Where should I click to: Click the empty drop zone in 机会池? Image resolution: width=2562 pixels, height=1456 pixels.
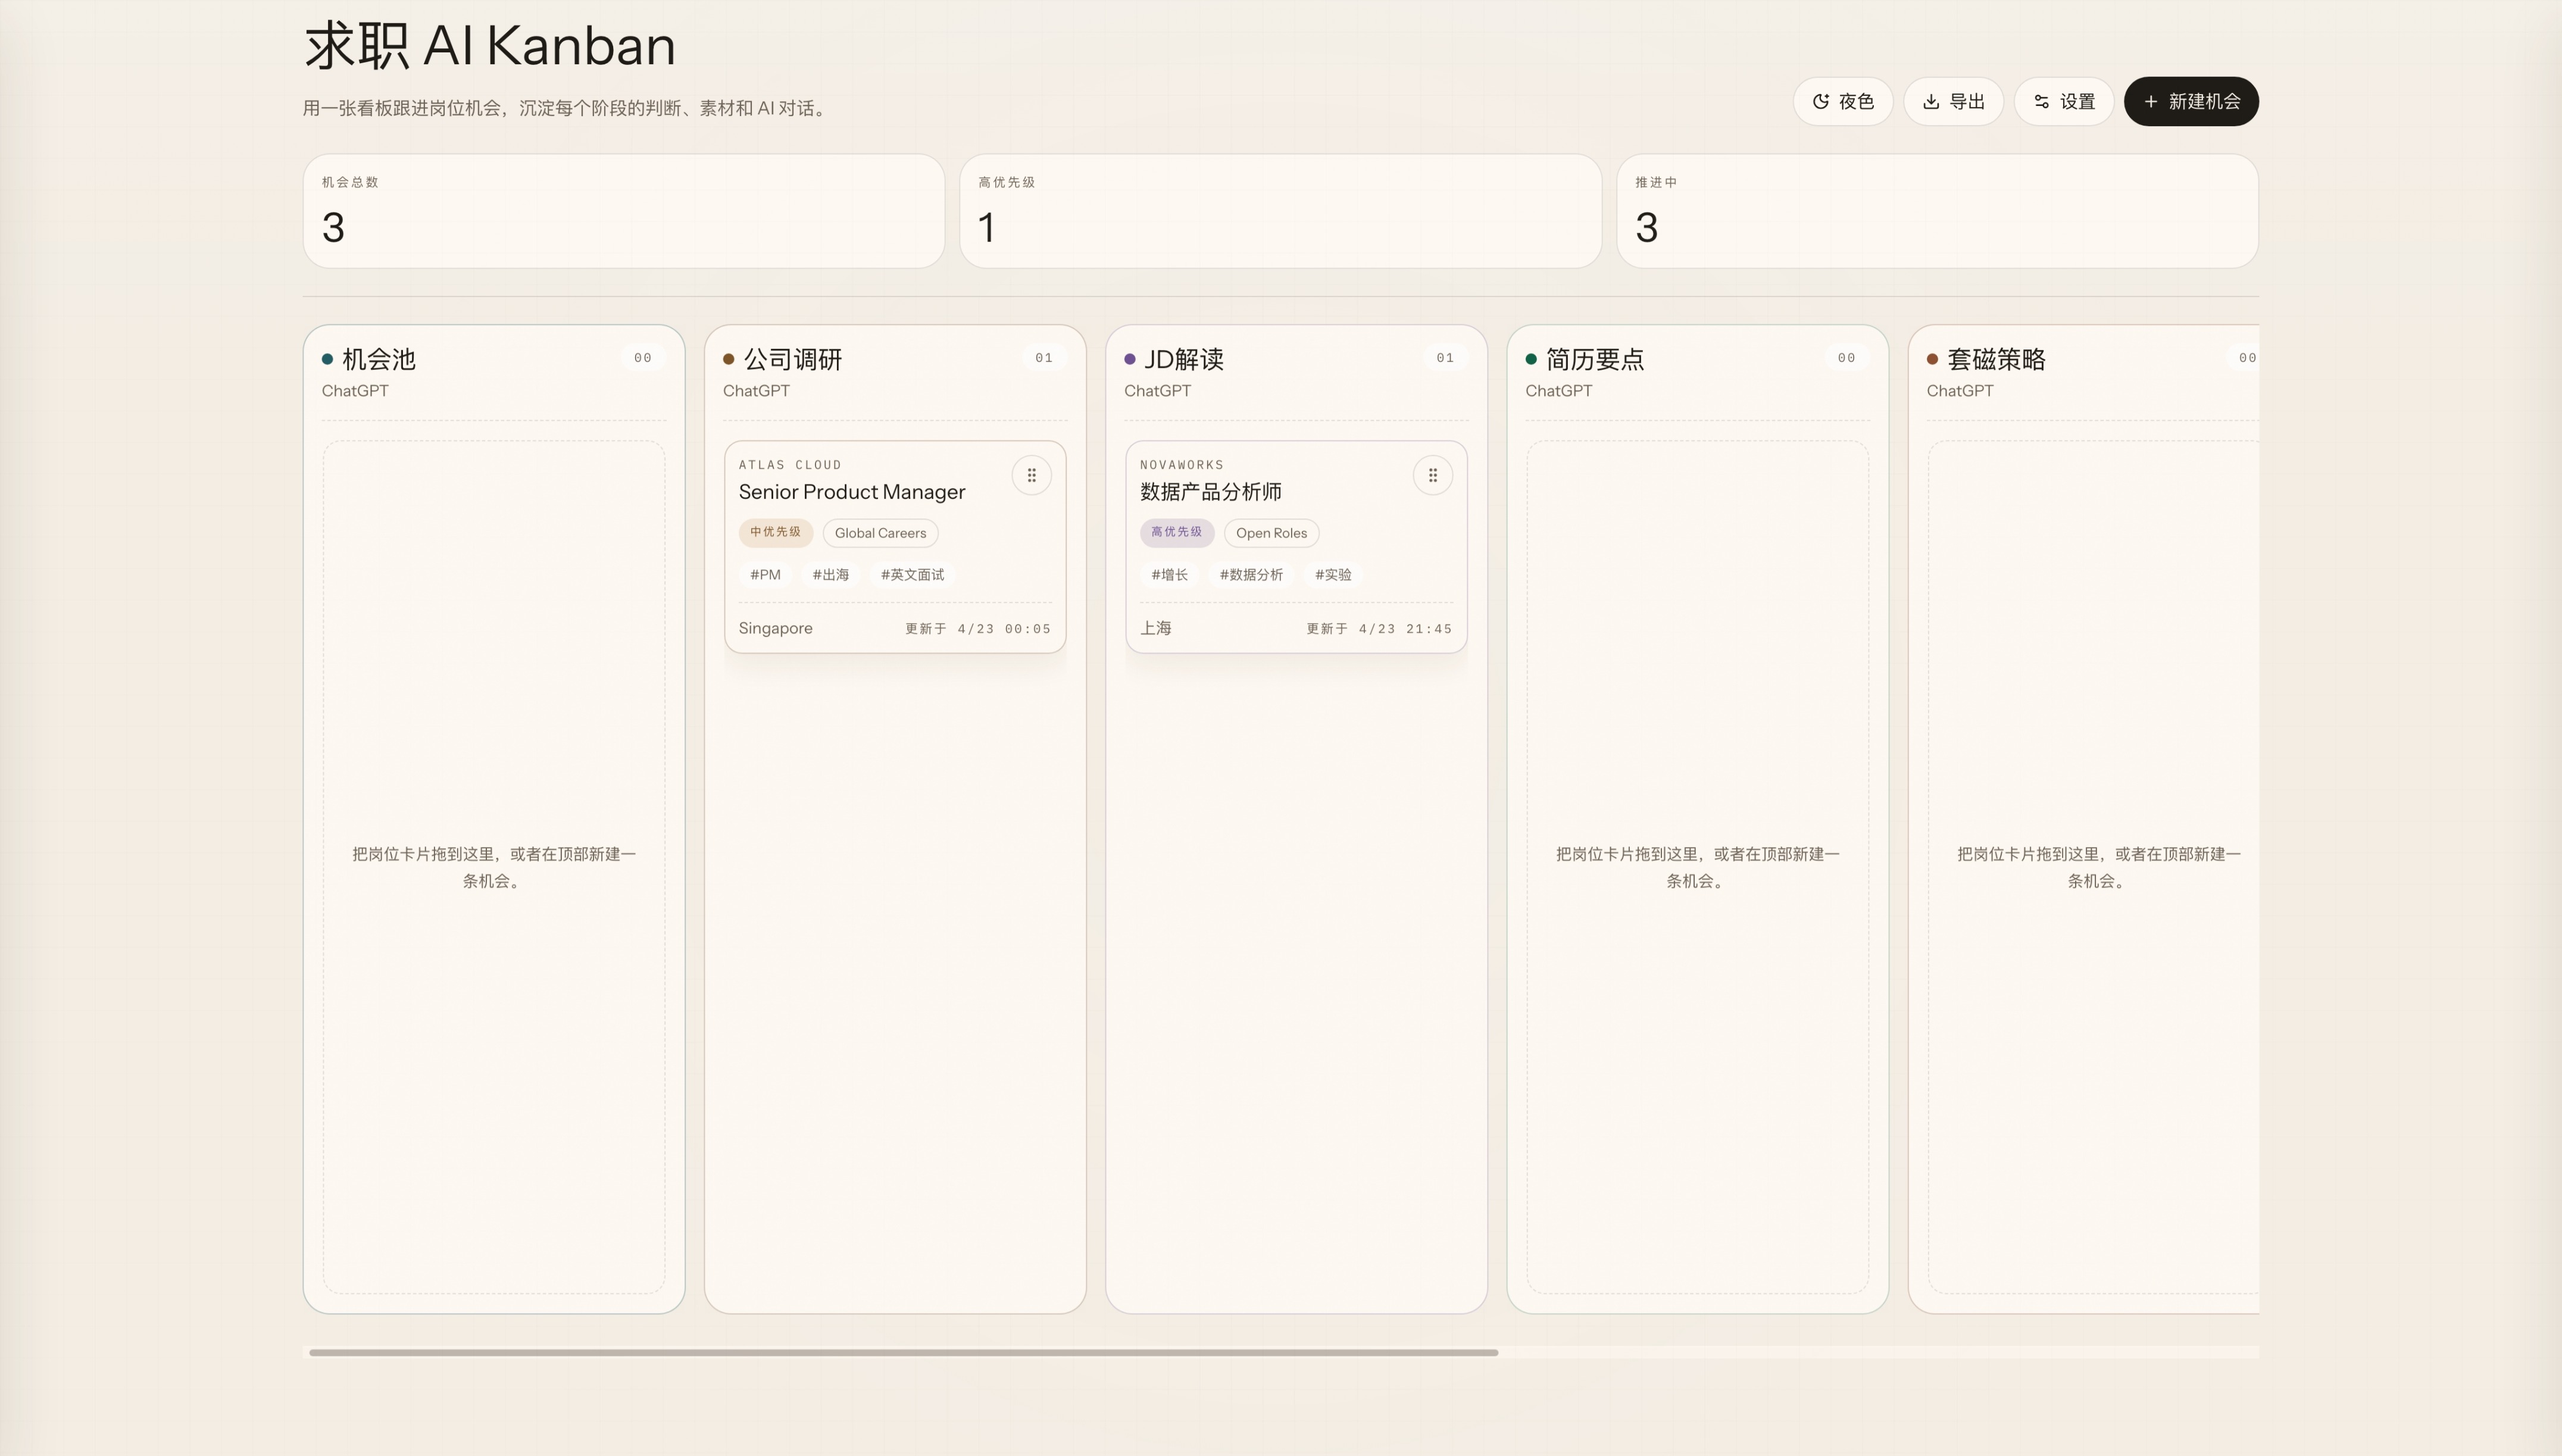click(x=494, y=867)
